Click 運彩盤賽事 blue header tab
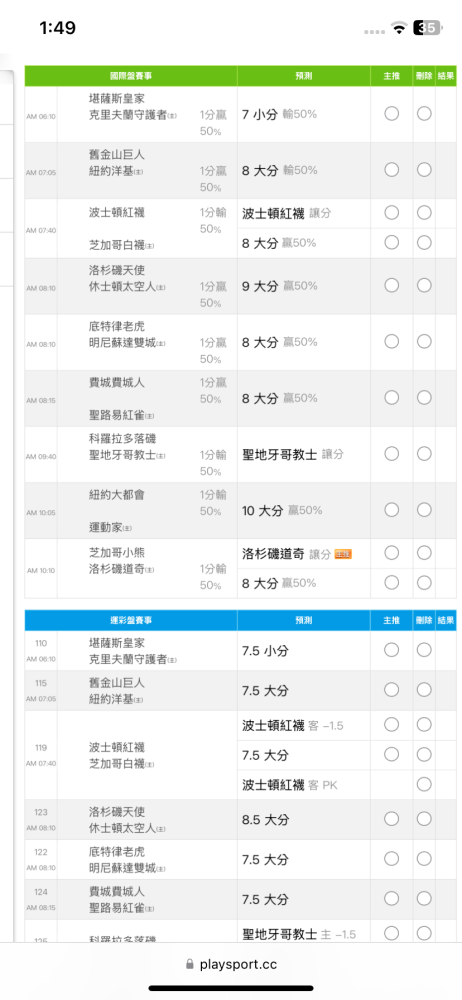 tap(131, 620)
